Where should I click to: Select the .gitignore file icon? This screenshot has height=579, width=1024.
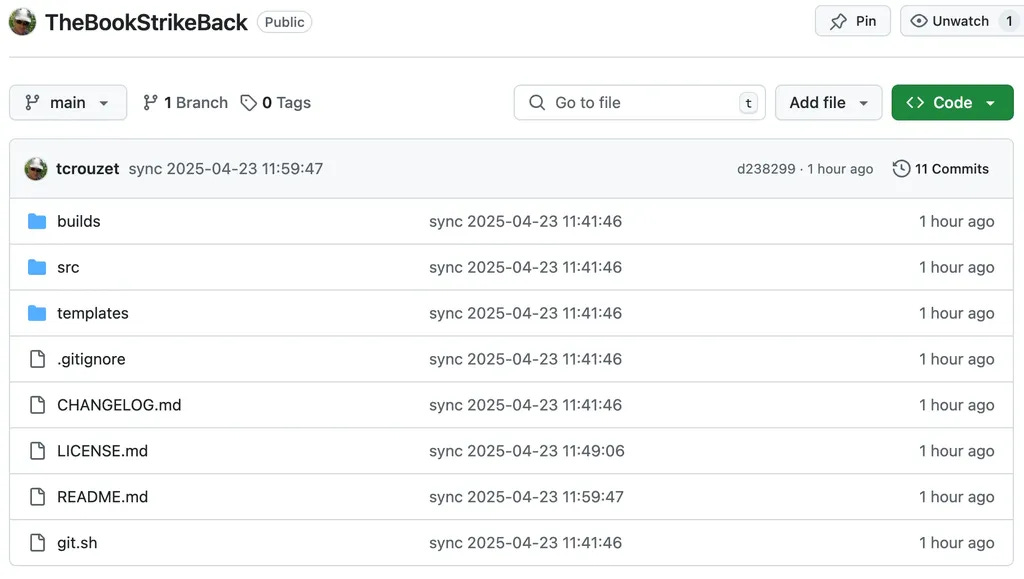[37, 359]
